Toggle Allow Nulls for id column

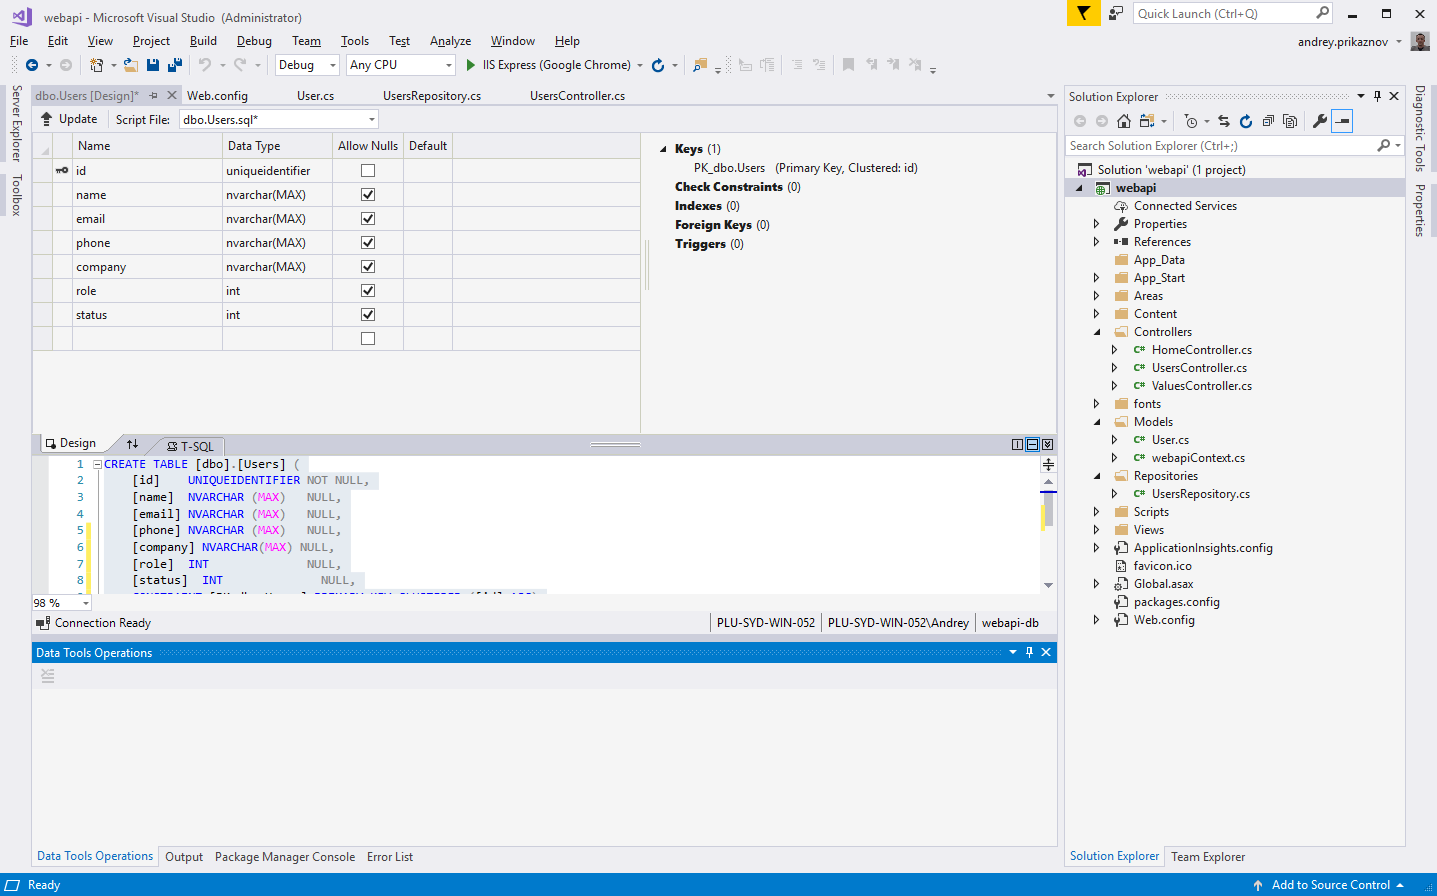tap(368, 171)
